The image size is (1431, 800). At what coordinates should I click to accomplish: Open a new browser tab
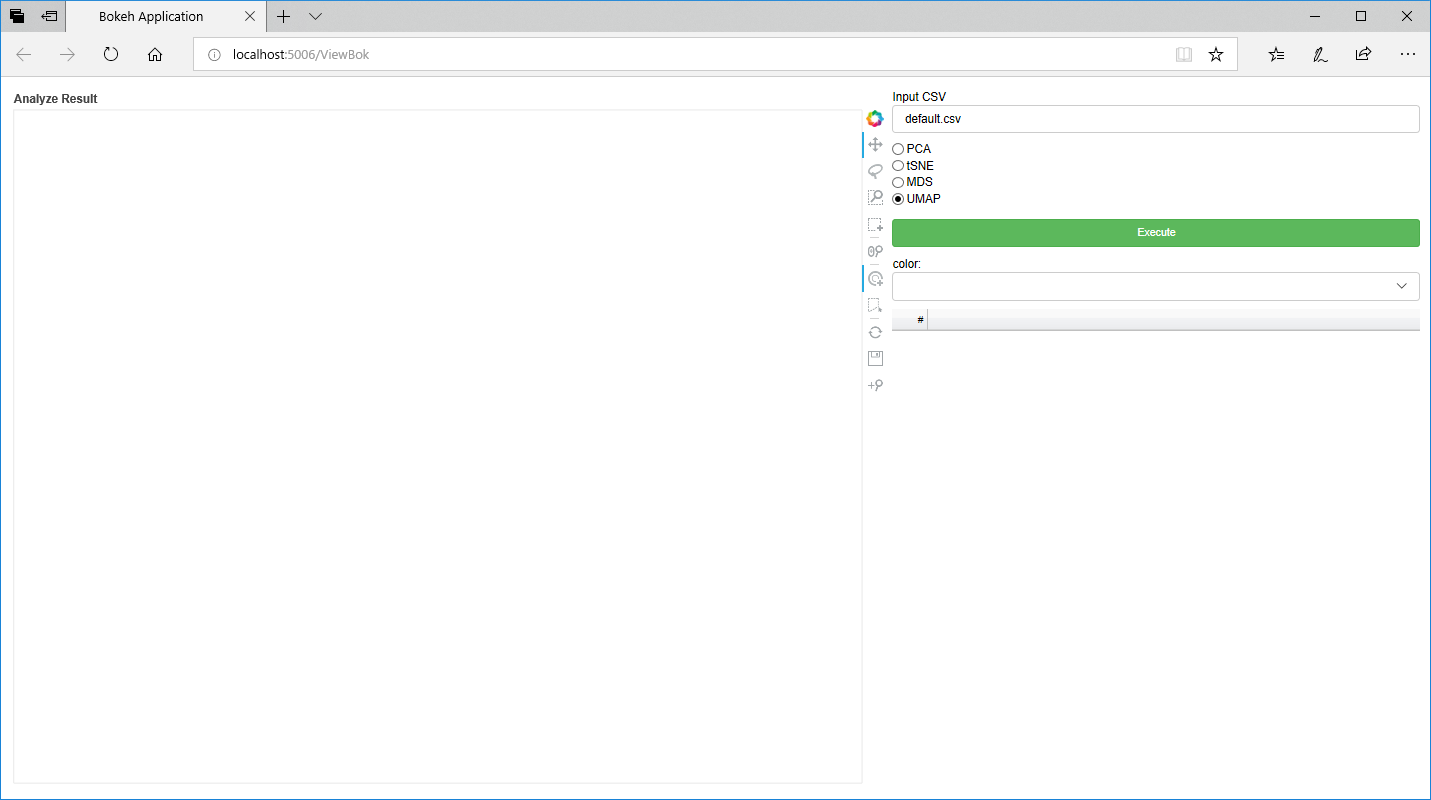284,16
